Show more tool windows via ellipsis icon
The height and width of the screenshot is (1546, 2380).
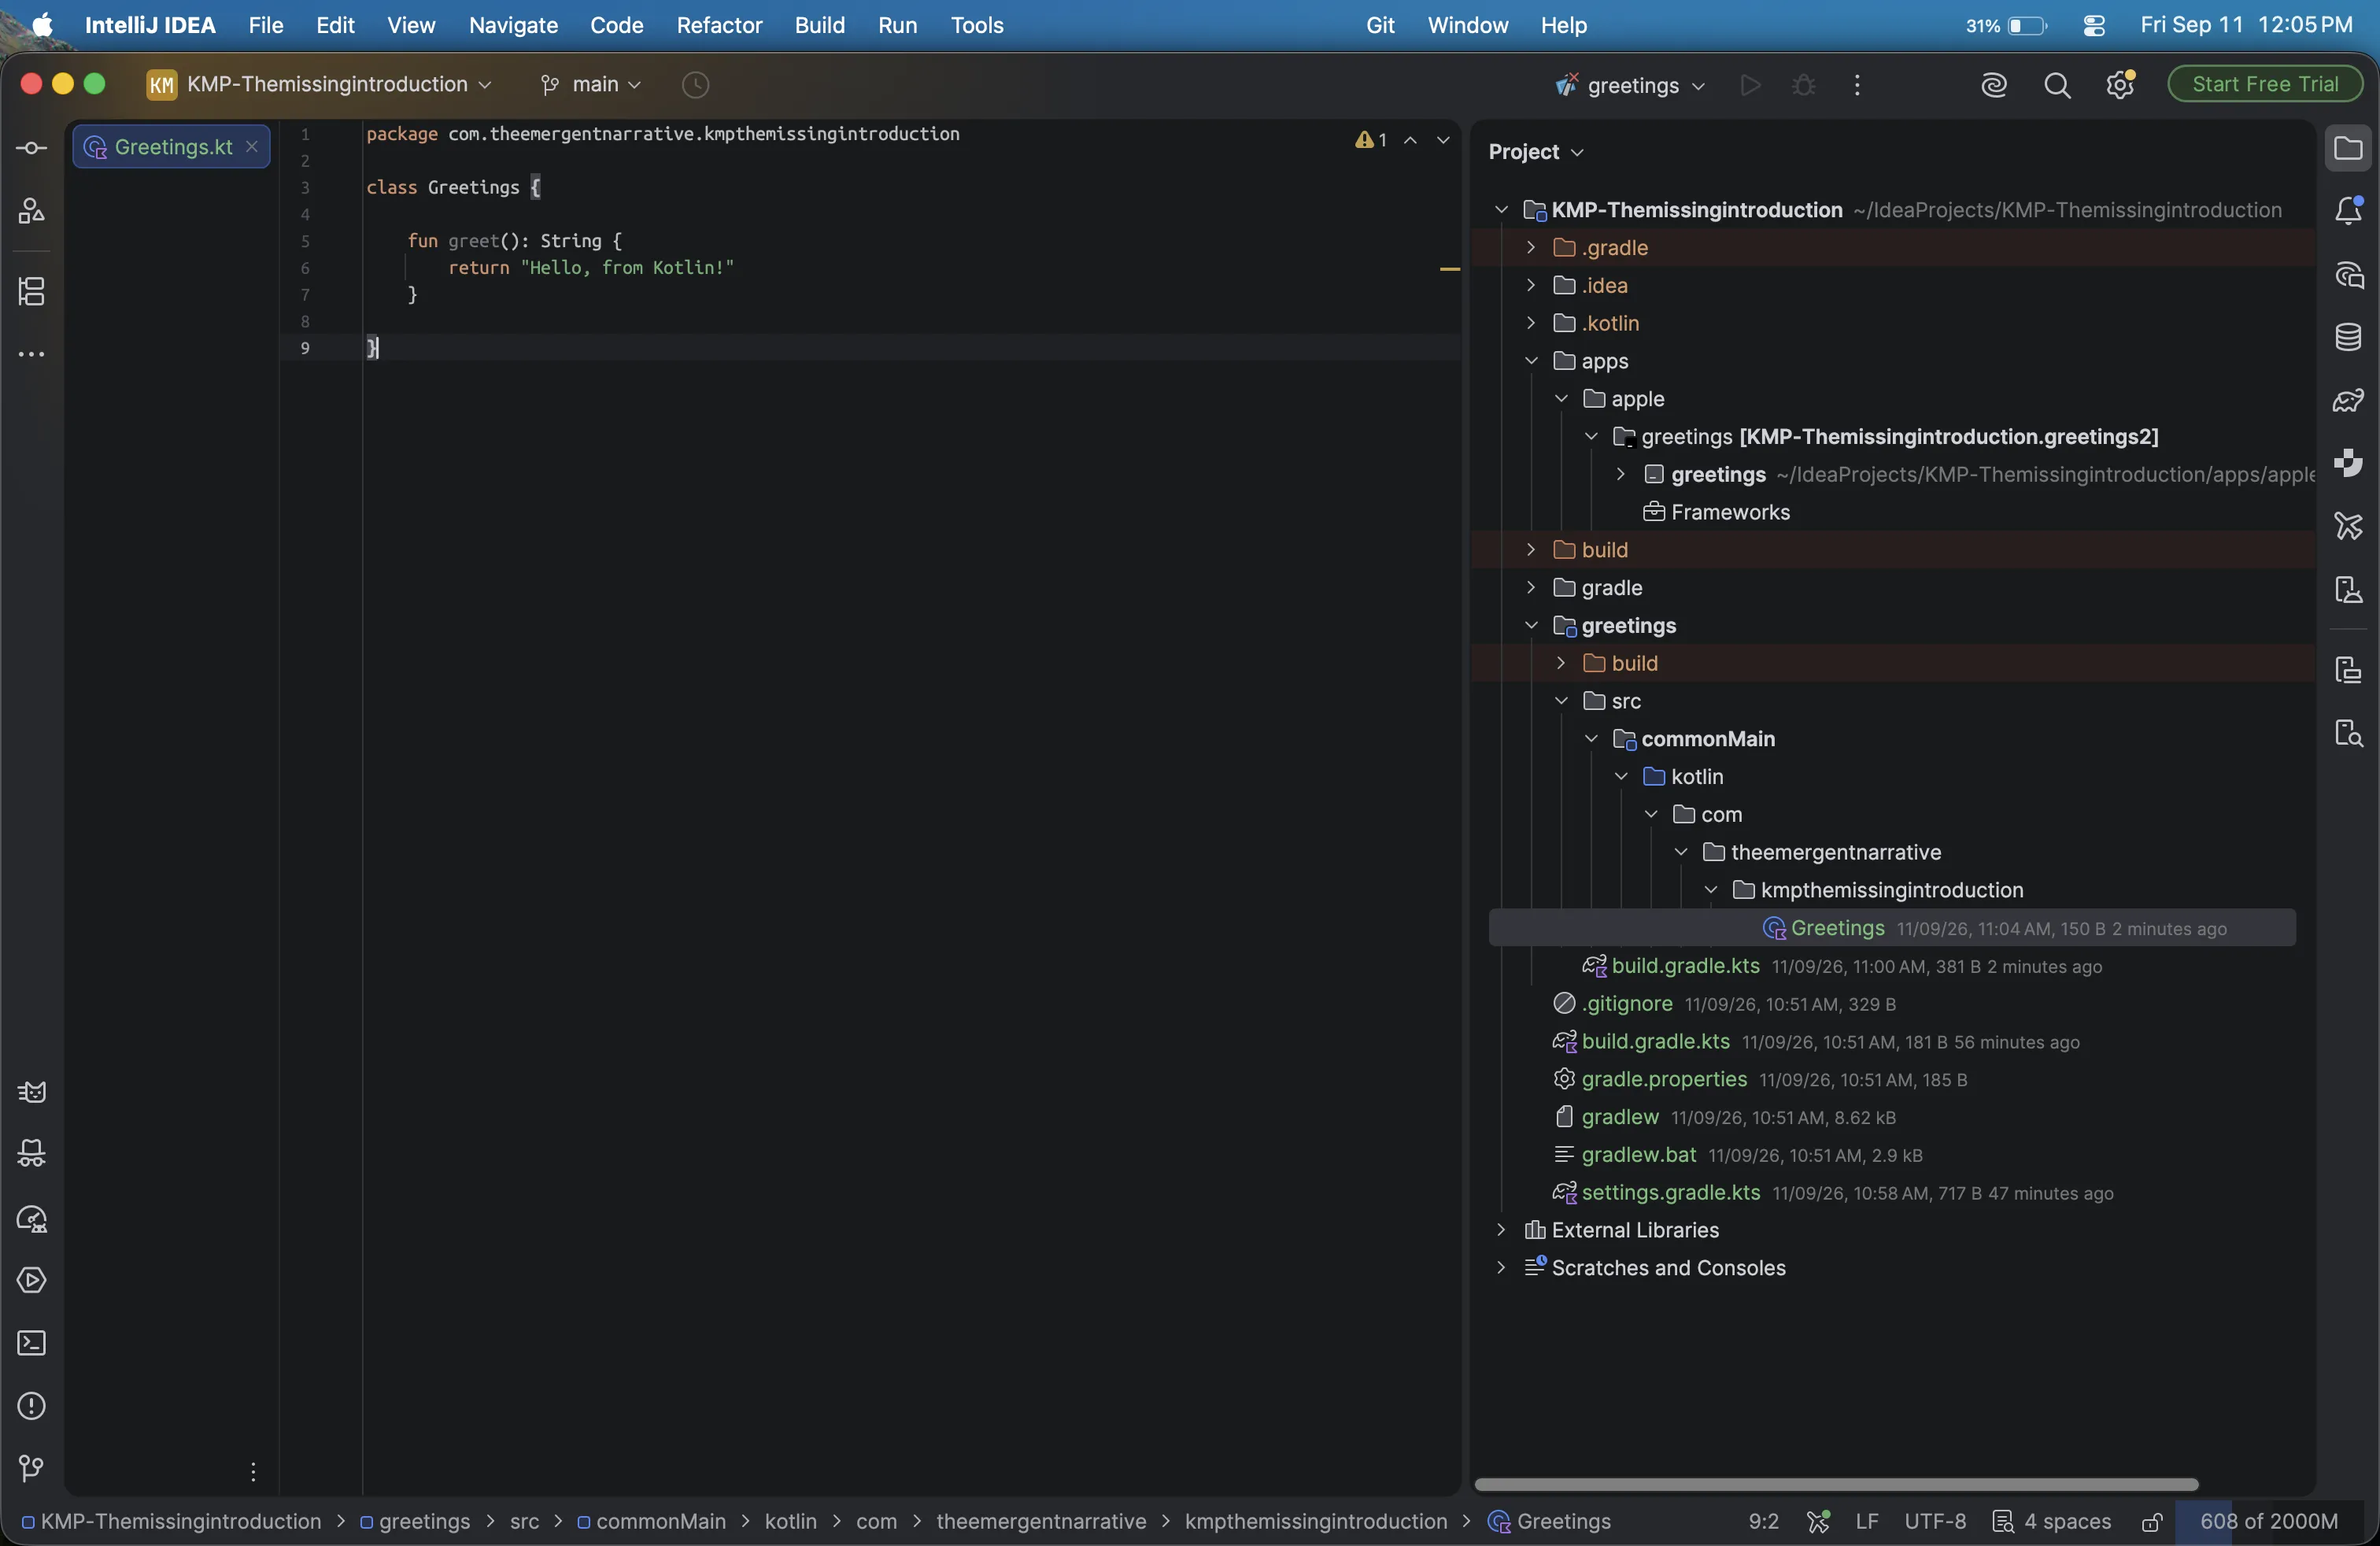point(31,354)
